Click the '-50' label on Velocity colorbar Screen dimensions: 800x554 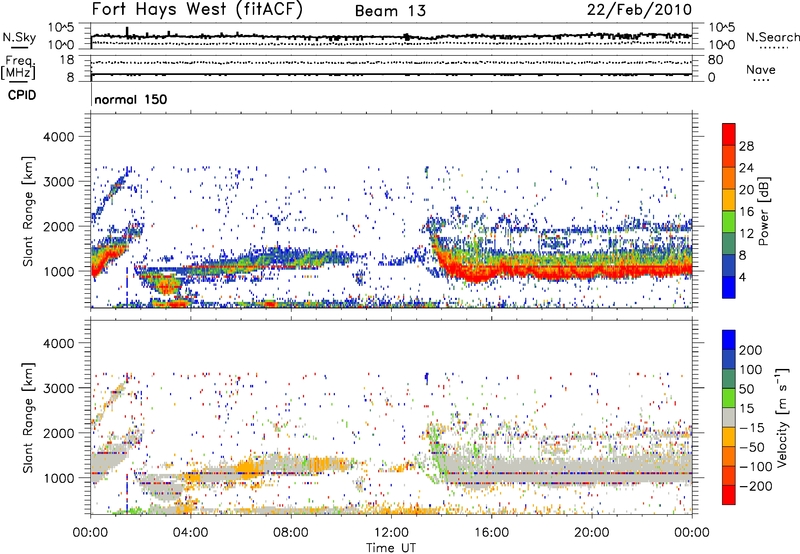pyautogui.click(x=751, y=447)
